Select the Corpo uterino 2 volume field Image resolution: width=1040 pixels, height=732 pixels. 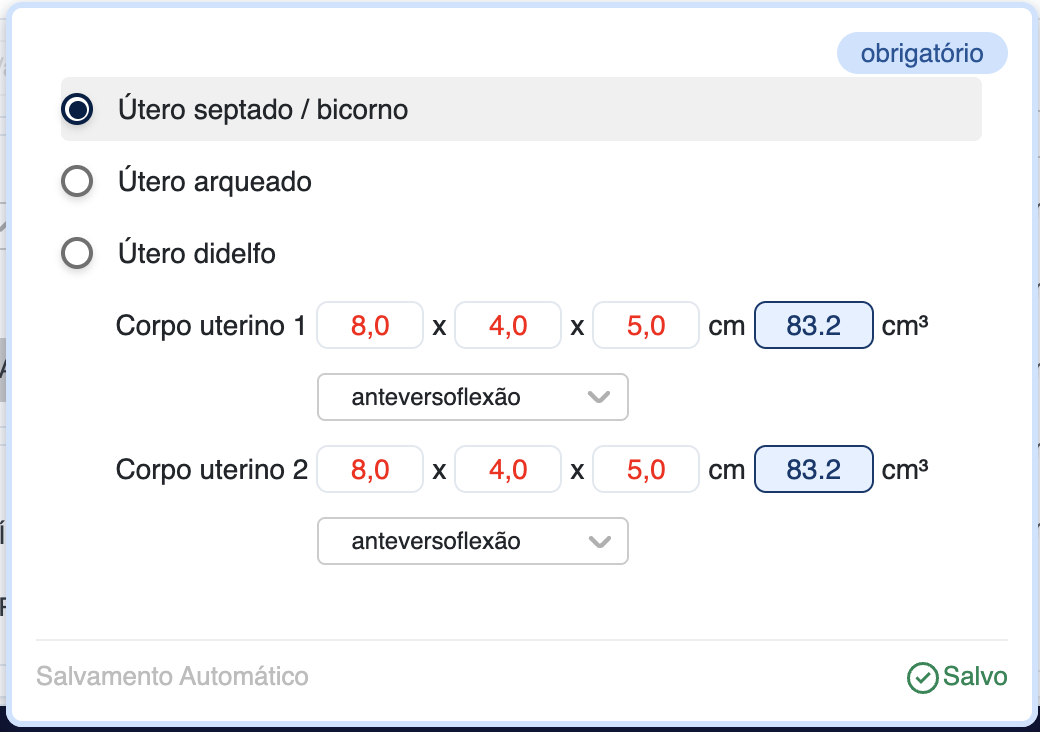pos(814,470)
